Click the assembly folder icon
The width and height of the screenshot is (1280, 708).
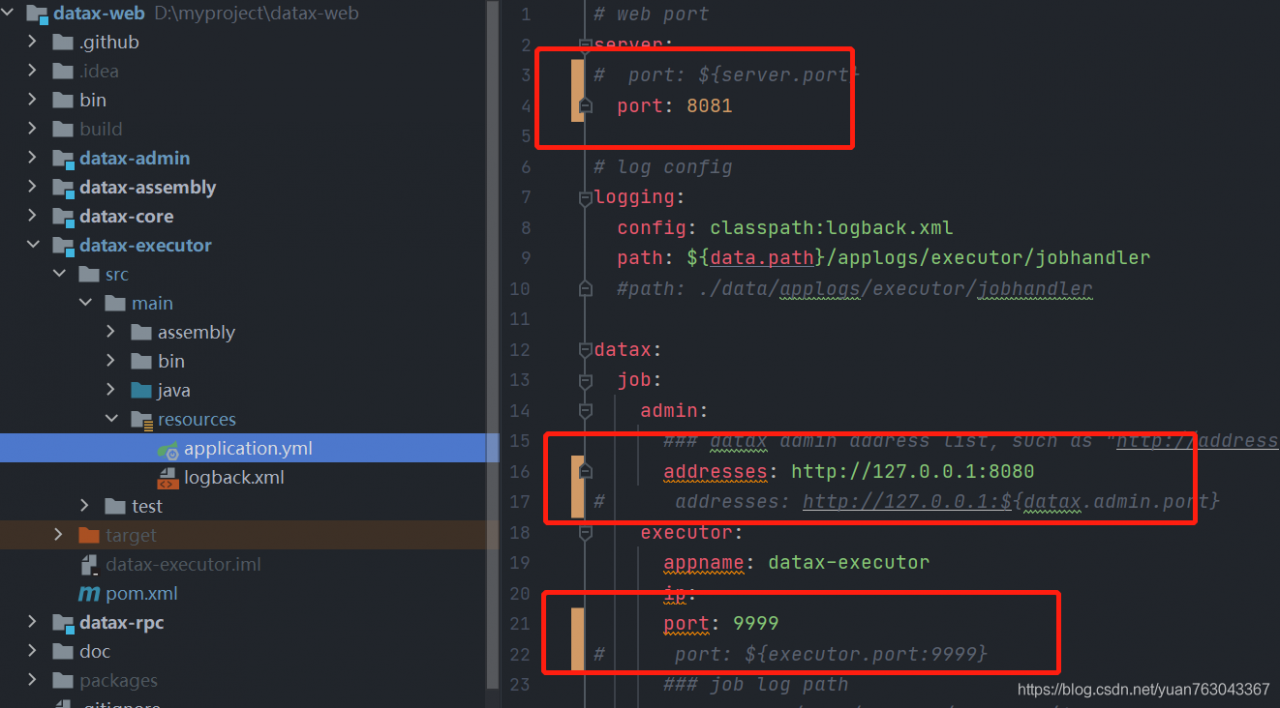(x=141, y=332)
